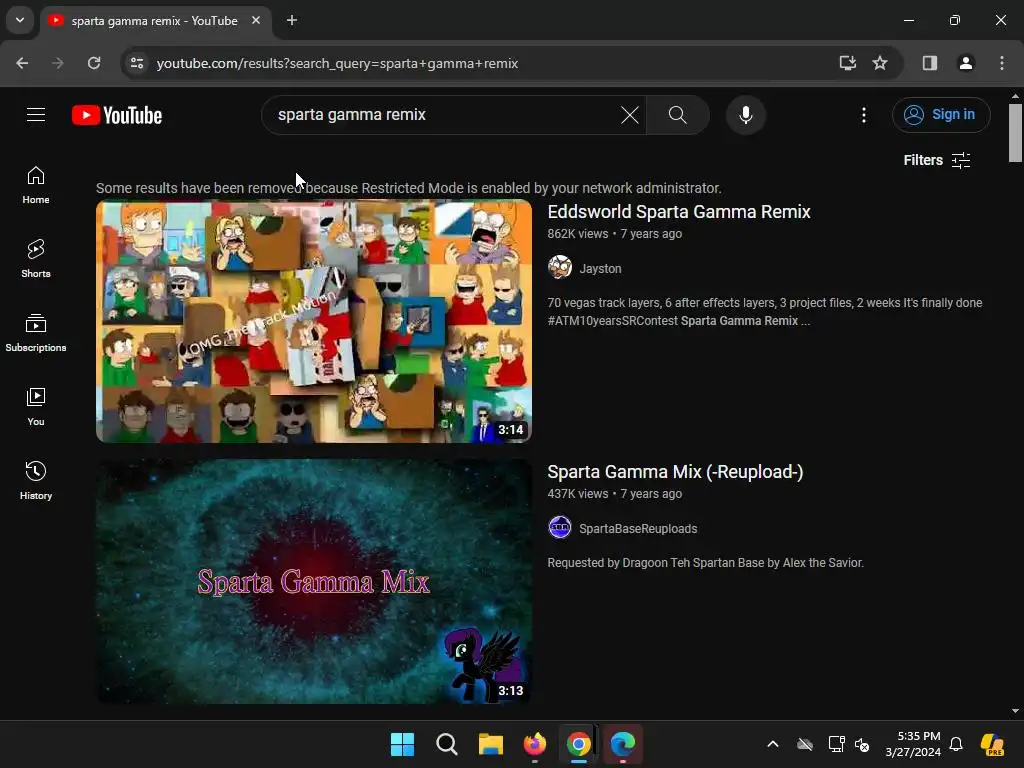Open the muted volume tray icon
Image resolution: width=1024 pixels, height=768 pixels.
tap(862, 744)
